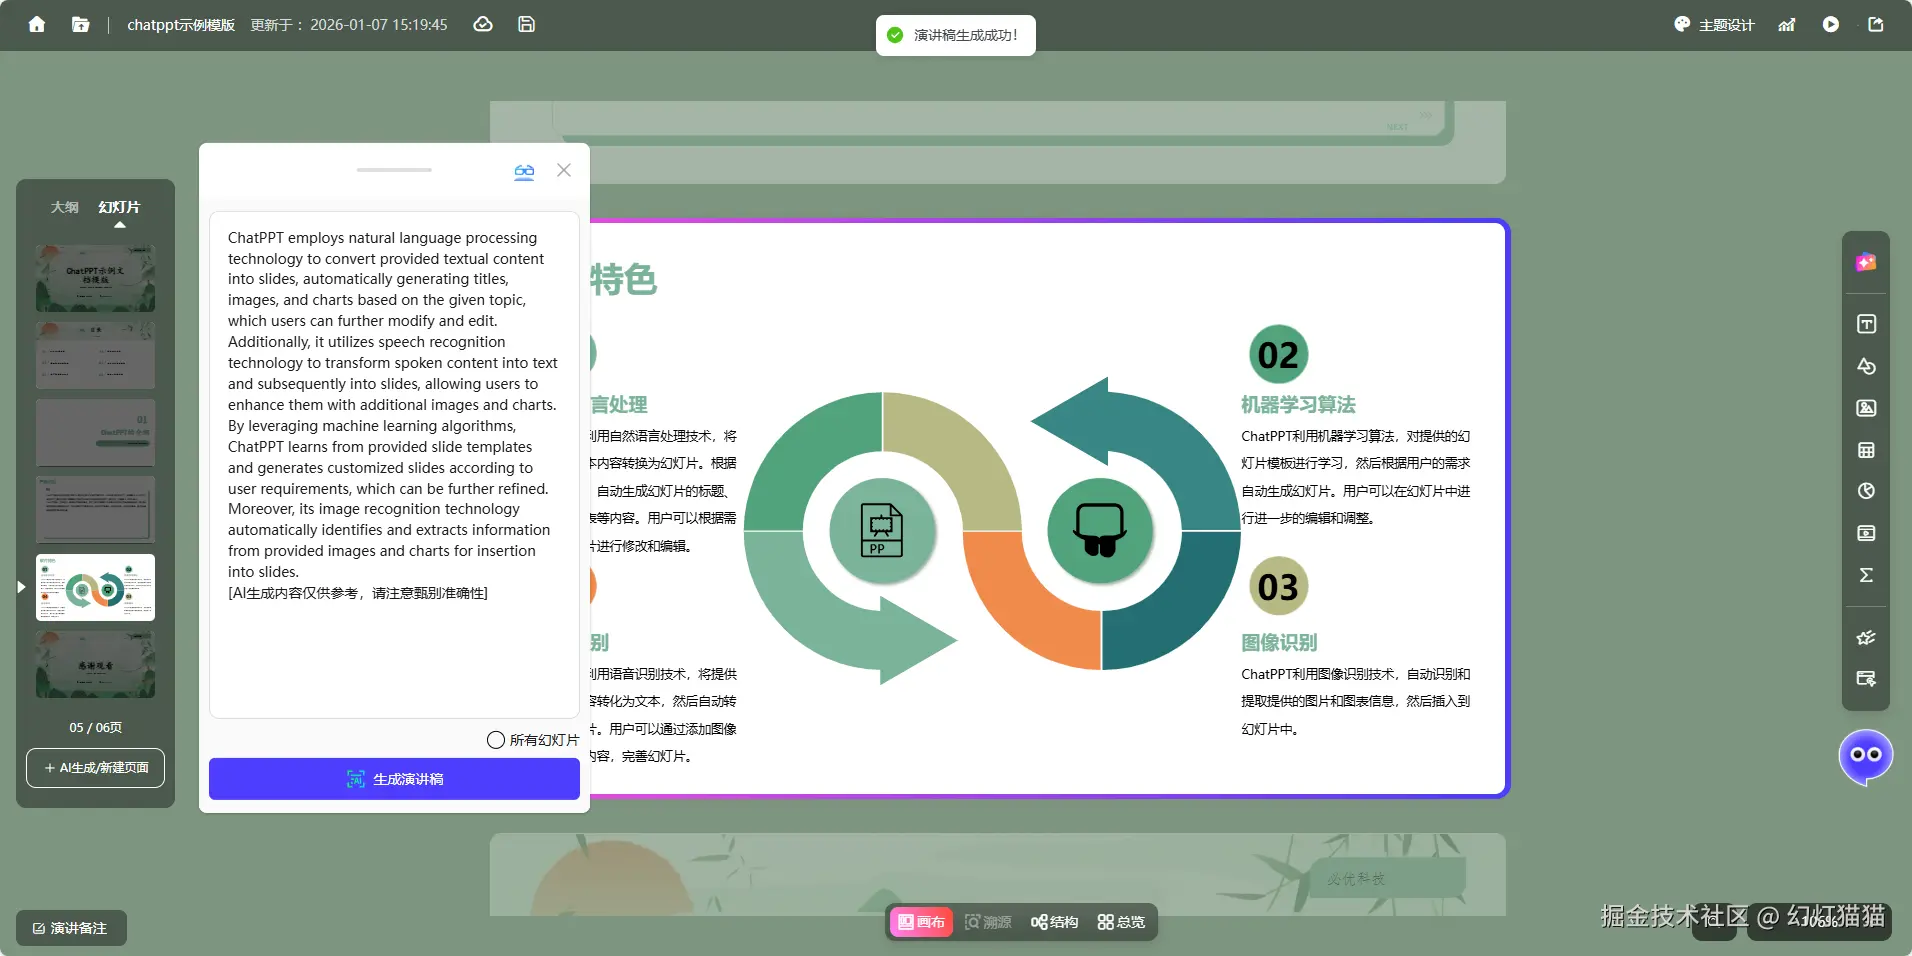This screenshot has width=1912, height=956.
Task: Close the speech script panel
Action: pyautogui.click(x=564, y=170)
